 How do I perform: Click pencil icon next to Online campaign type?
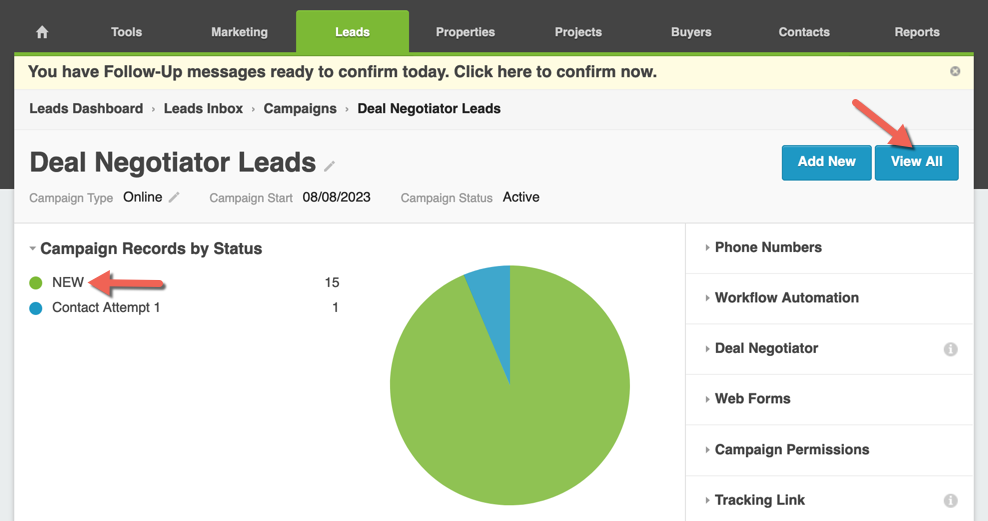pyautogui.click(x=174, y=198)
